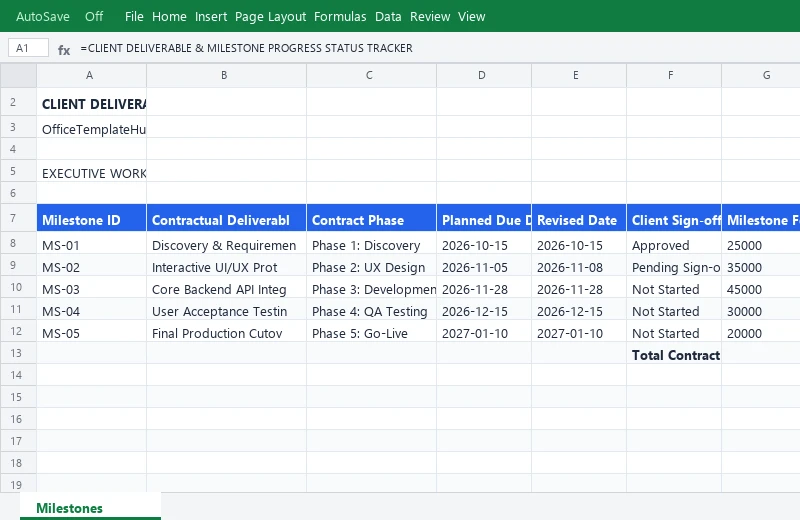This screenshot has height=520, width=800.
Task: Click the Interactive UI/UX Prot cell
Action: click(227, 267)
